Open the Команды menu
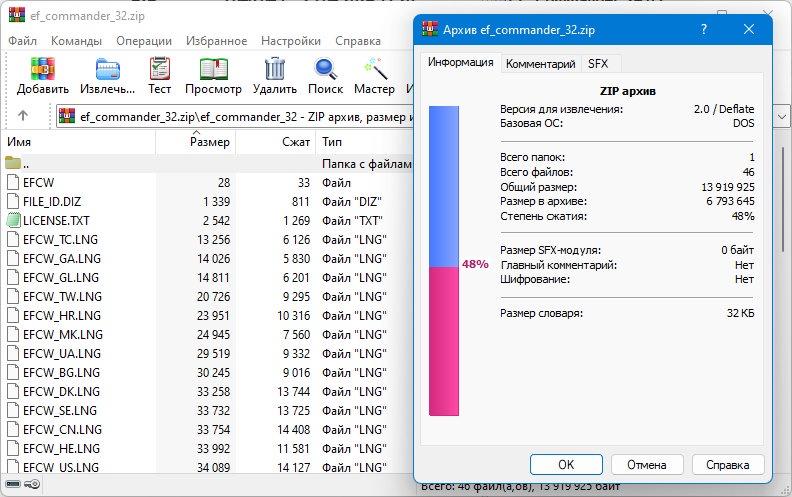This screenshot has width=792, height=497. (x=76, y=41)
